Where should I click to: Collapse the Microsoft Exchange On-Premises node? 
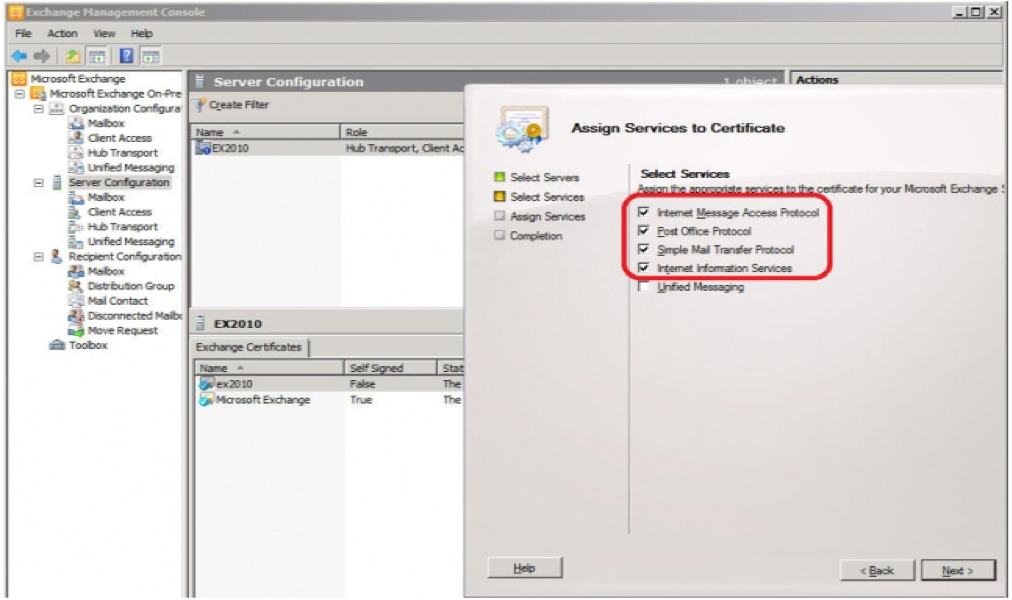pyautogui.click(x=19, y=94)
